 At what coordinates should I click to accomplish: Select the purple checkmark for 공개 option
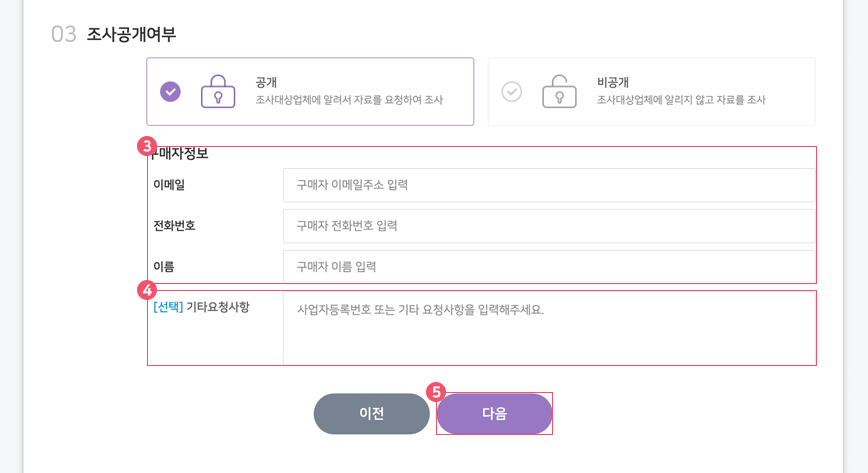tap(170, 91)
